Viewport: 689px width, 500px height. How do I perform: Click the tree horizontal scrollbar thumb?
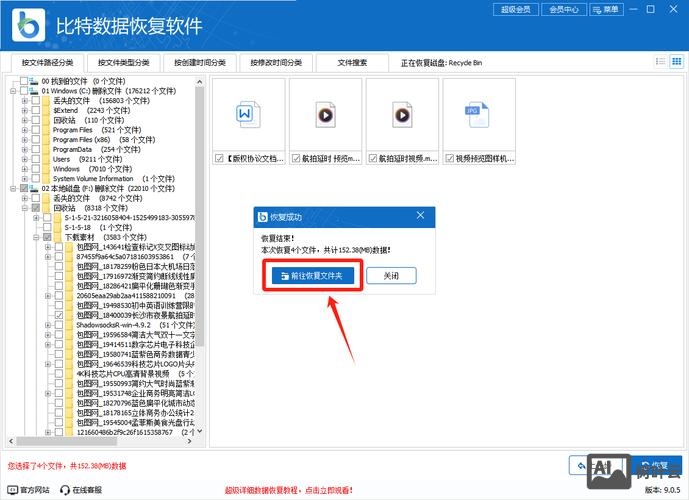click(66, 441)
